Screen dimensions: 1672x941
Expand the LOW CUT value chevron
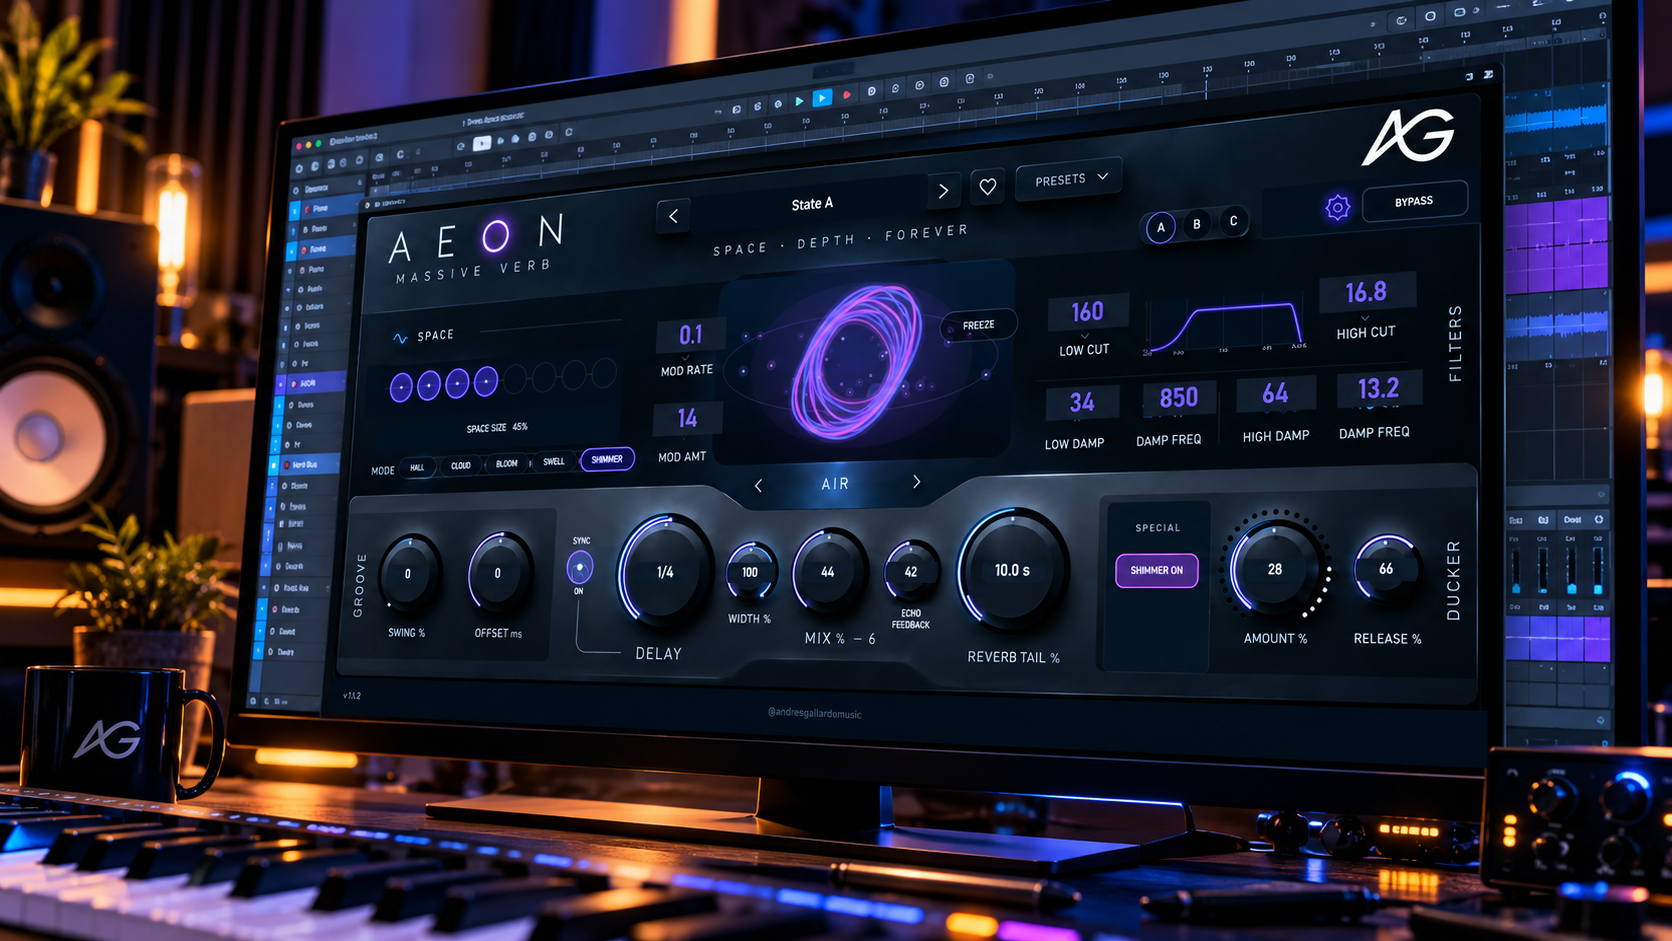pyautogui.click(x=1085, y=336)
